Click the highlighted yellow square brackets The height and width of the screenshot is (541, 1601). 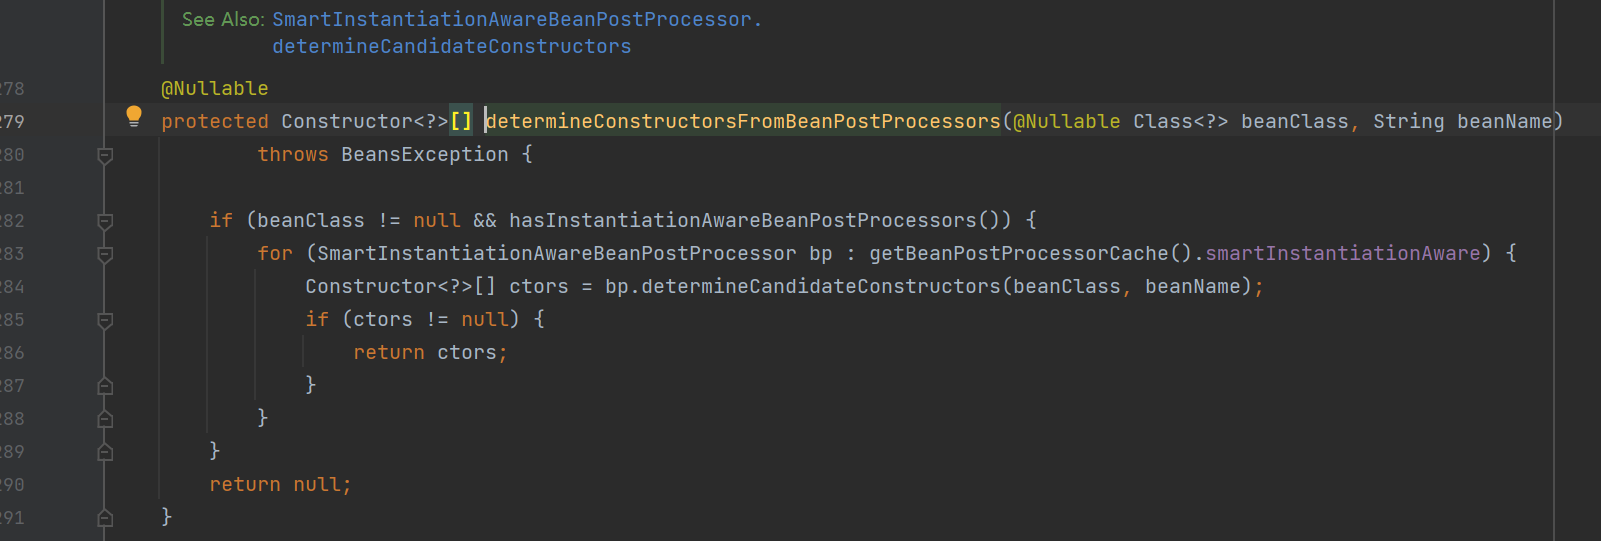click(460, 122)
